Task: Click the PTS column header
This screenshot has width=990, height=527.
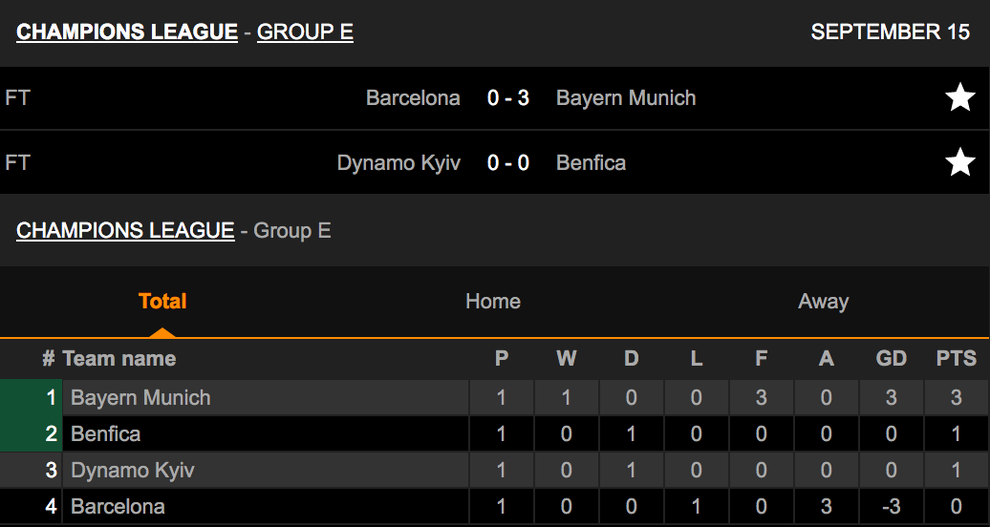Action: pos(956,358)
